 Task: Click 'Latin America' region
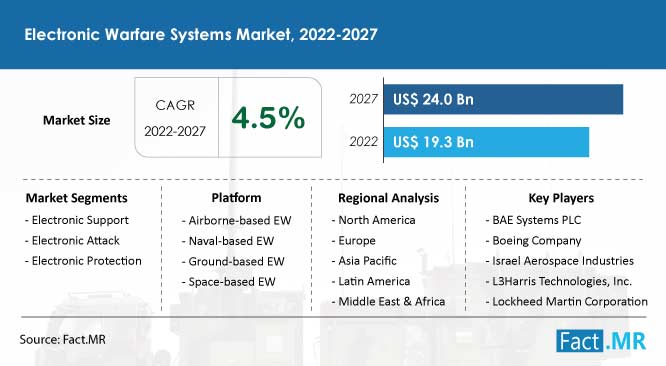pyautogui.click(x=374, y=281)
